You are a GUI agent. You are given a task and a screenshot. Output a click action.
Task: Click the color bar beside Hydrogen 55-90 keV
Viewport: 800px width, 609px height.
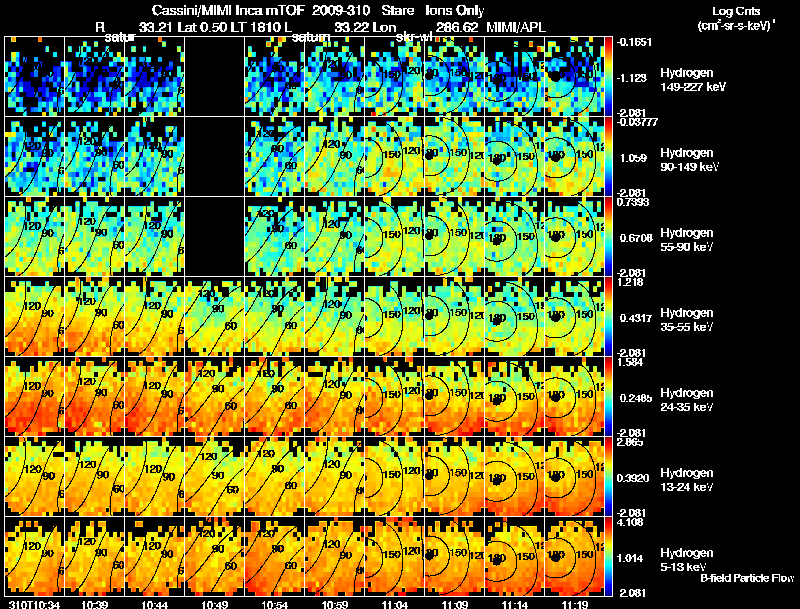tap(608, 237)
